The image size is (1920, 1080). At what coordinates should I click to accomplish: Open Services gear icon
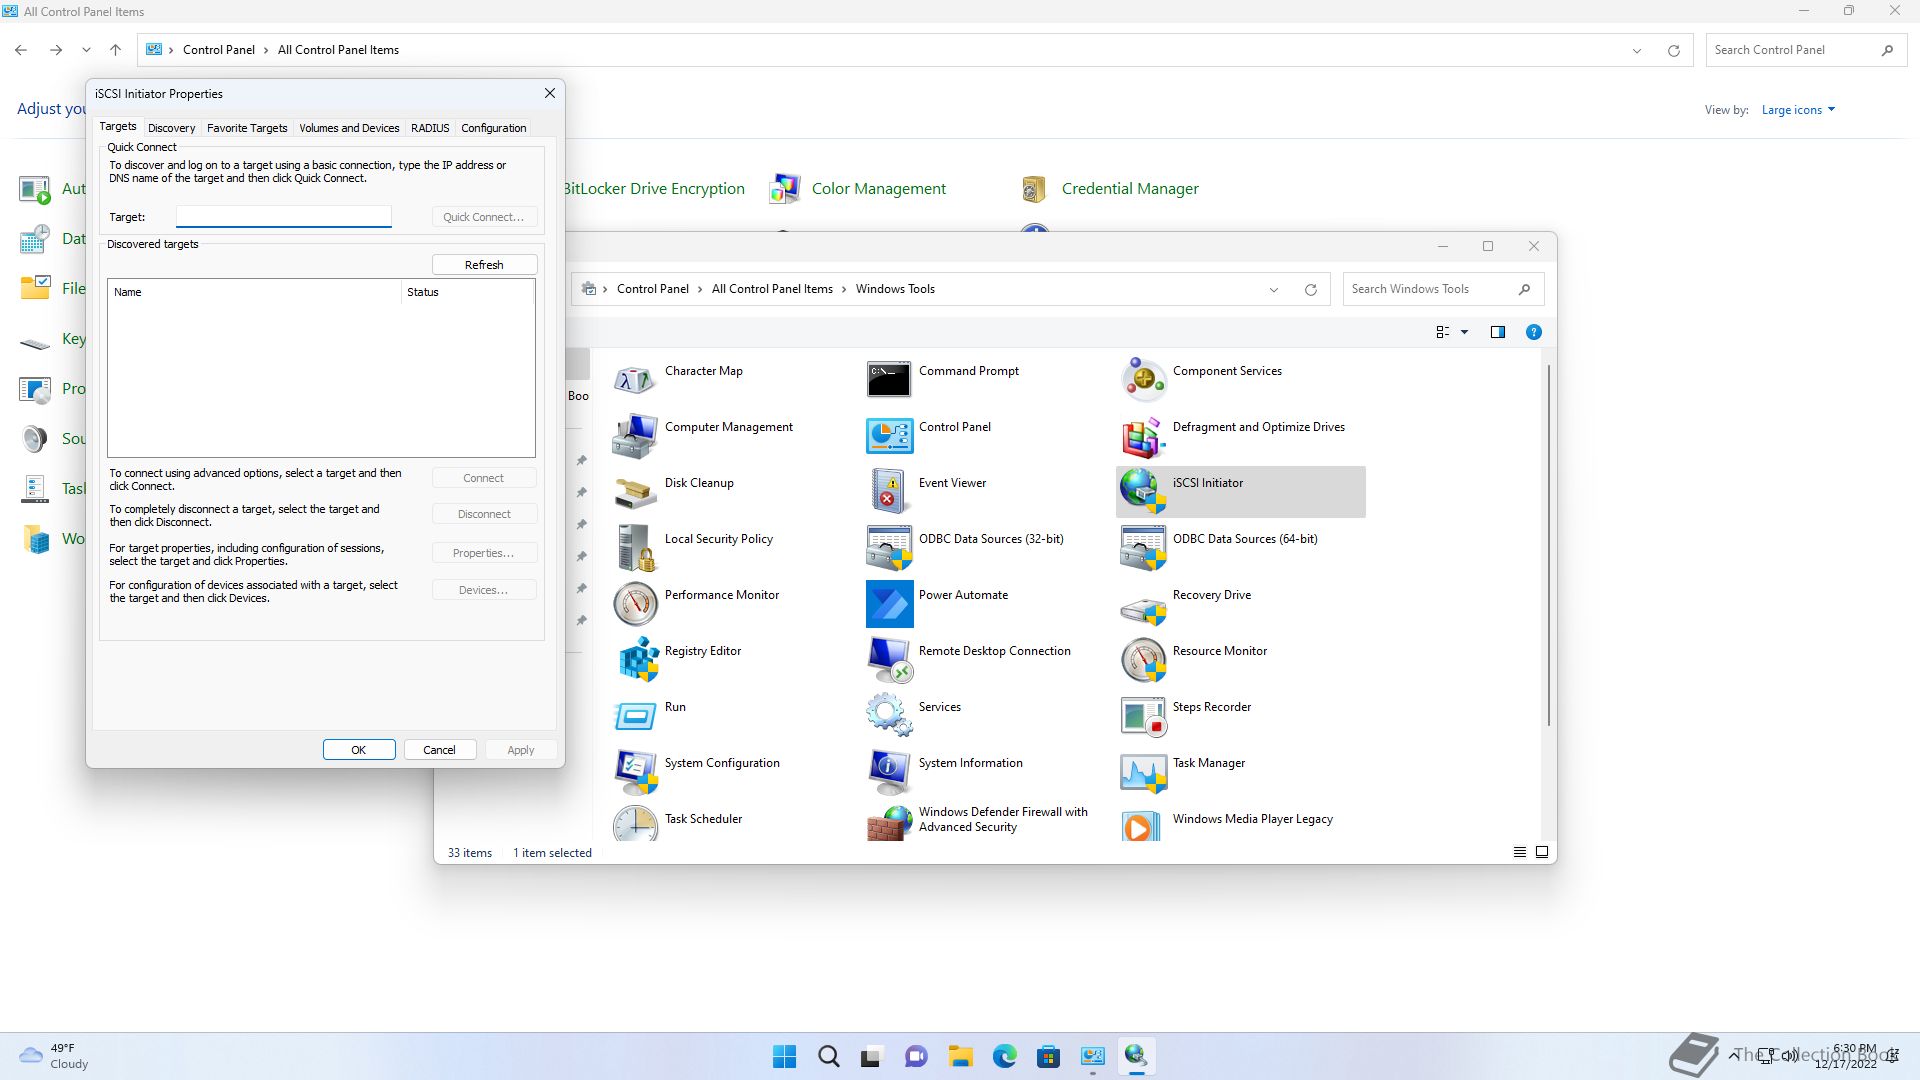(889, 716)
